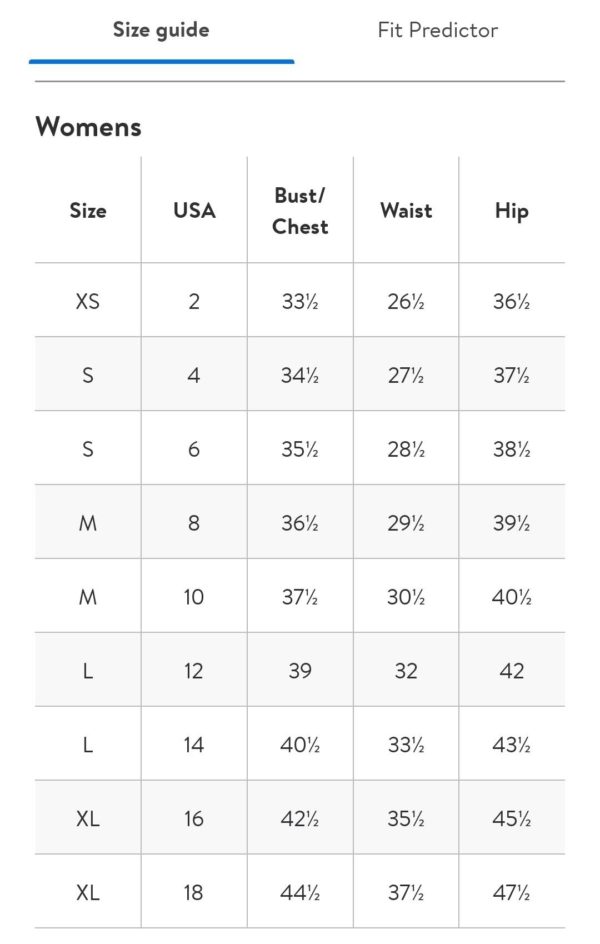600x944 pixels.
Task: Click USA size 10 cell
Action: point(194,597)
